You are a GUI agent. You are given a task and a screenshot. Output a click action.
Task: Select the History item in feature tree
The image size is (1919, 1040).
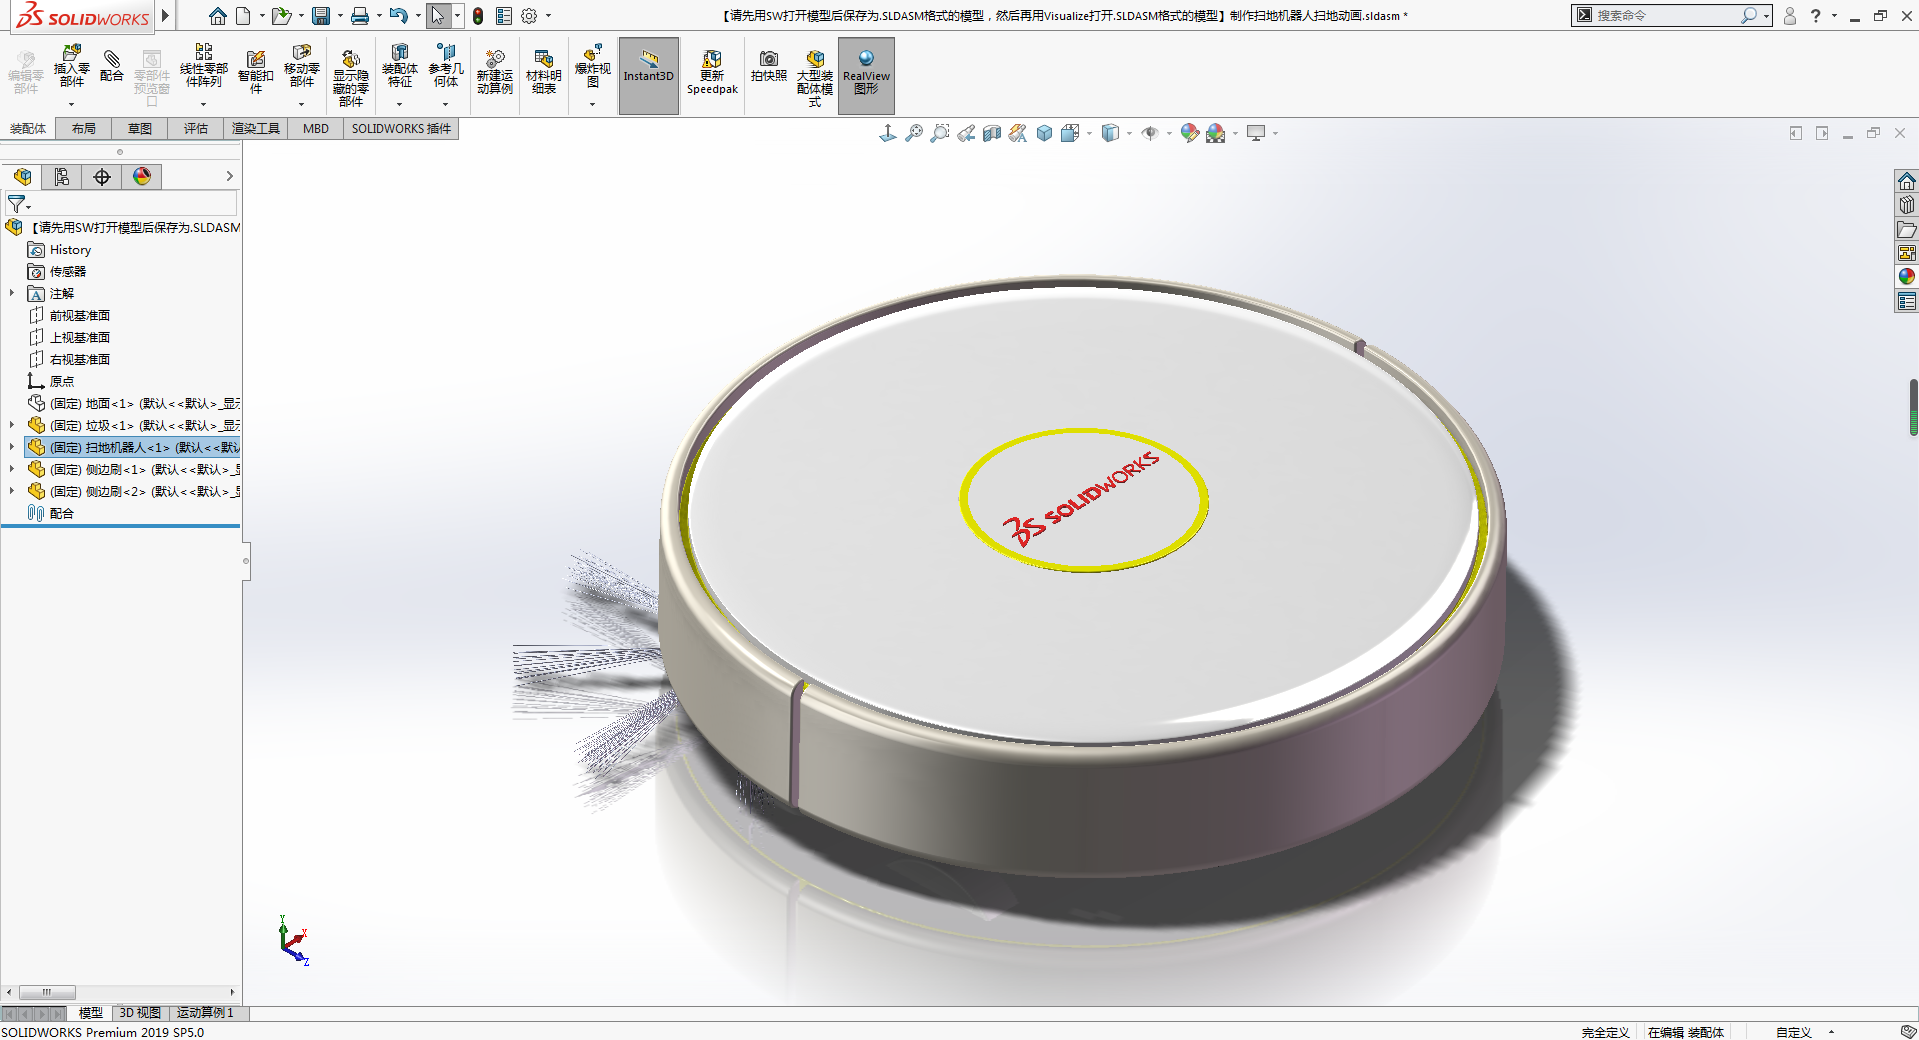coord(70,250)
